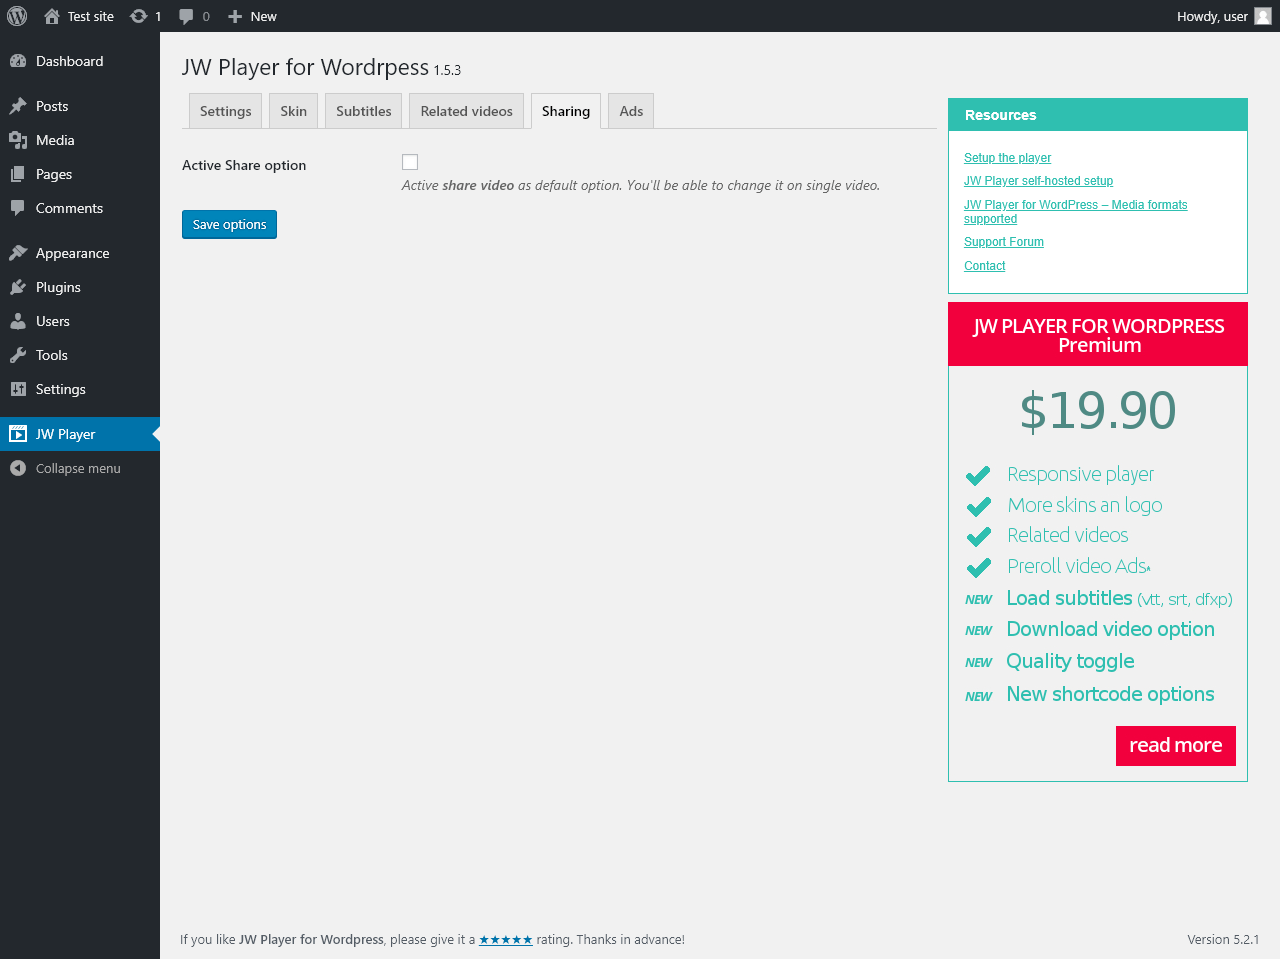The image size is (1280, 959).
Task: Click the Active Share option label
Action: click(x=244, y=165)
